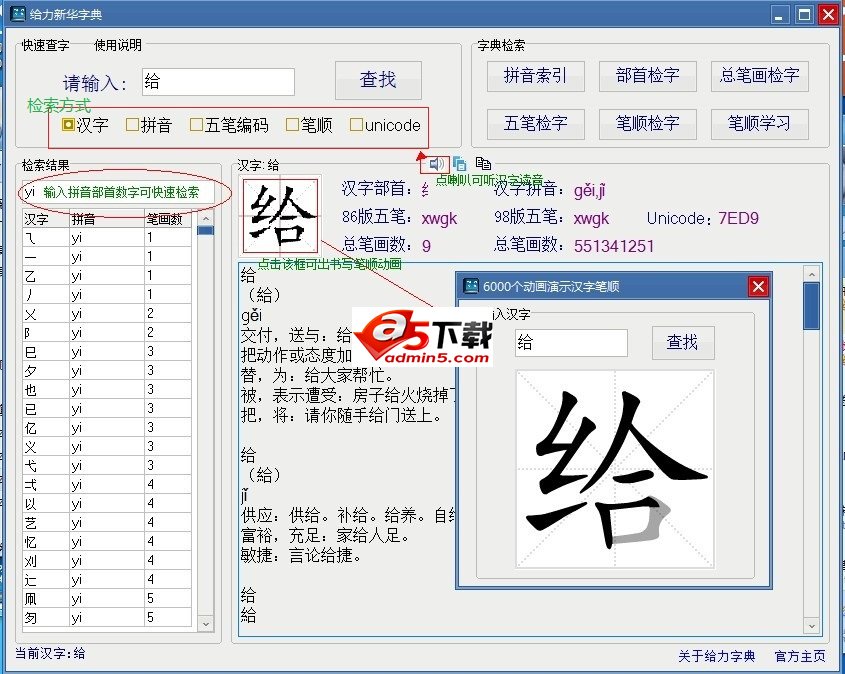This screenshot has height=674, width=845.
Task: Open the 官方主页 link
Action: pos(800,656)
